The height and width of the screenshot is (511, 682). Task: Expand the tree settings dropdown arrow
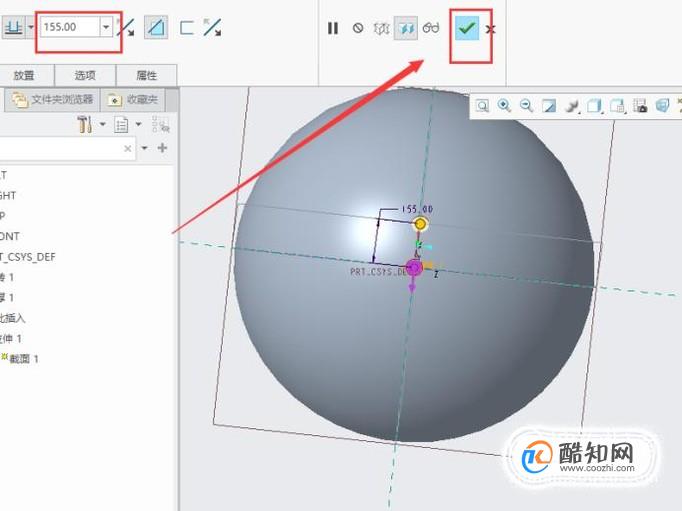pos(103,124)
